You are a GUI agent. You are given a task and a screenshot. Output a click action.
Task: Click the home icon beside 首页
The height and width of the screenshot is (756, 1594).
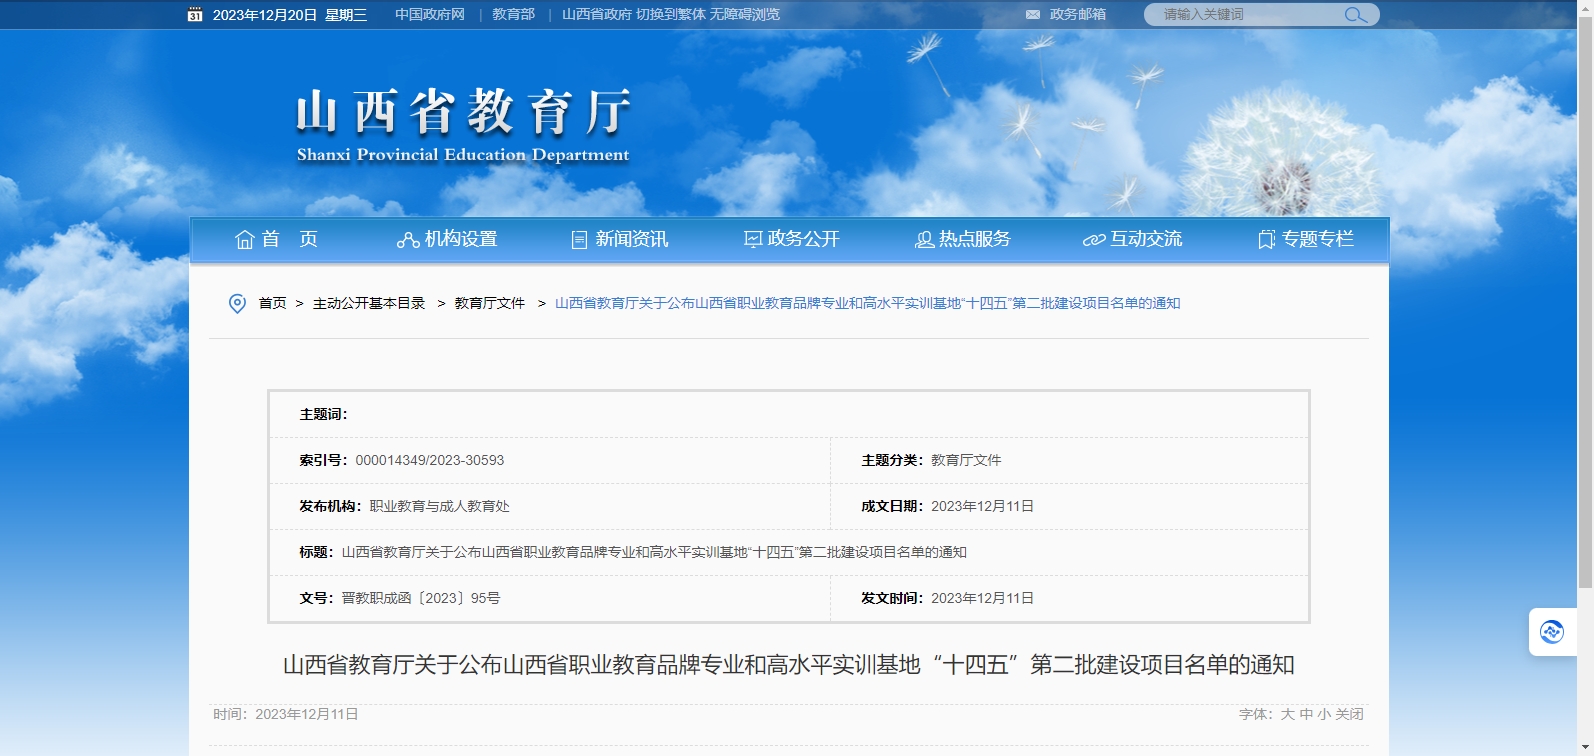point(244,240)
